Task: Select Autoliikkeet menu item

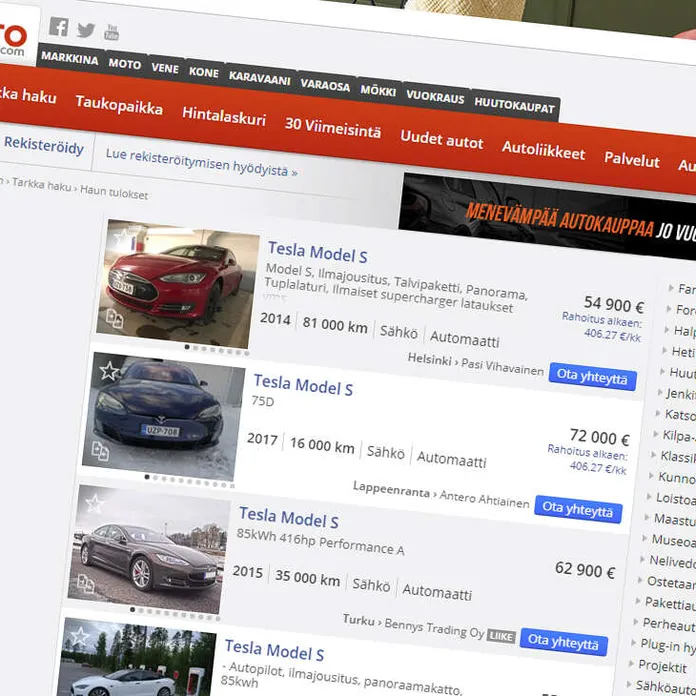Action: (543, 150)
